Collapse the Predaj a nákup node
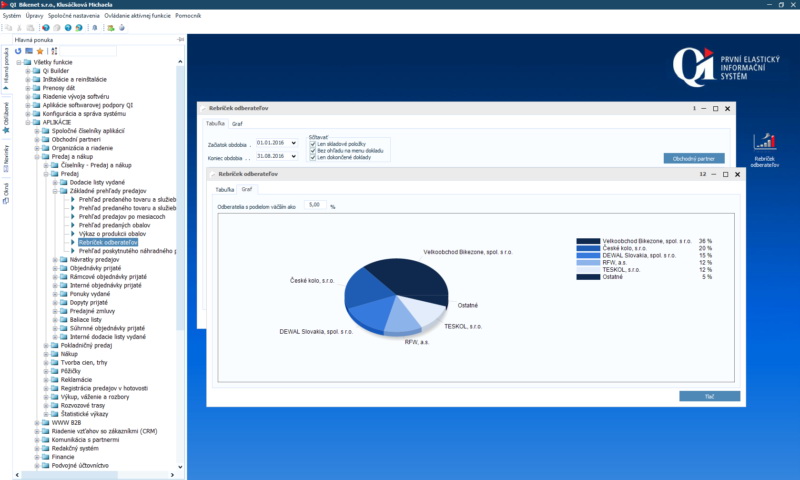 point(37,157)
